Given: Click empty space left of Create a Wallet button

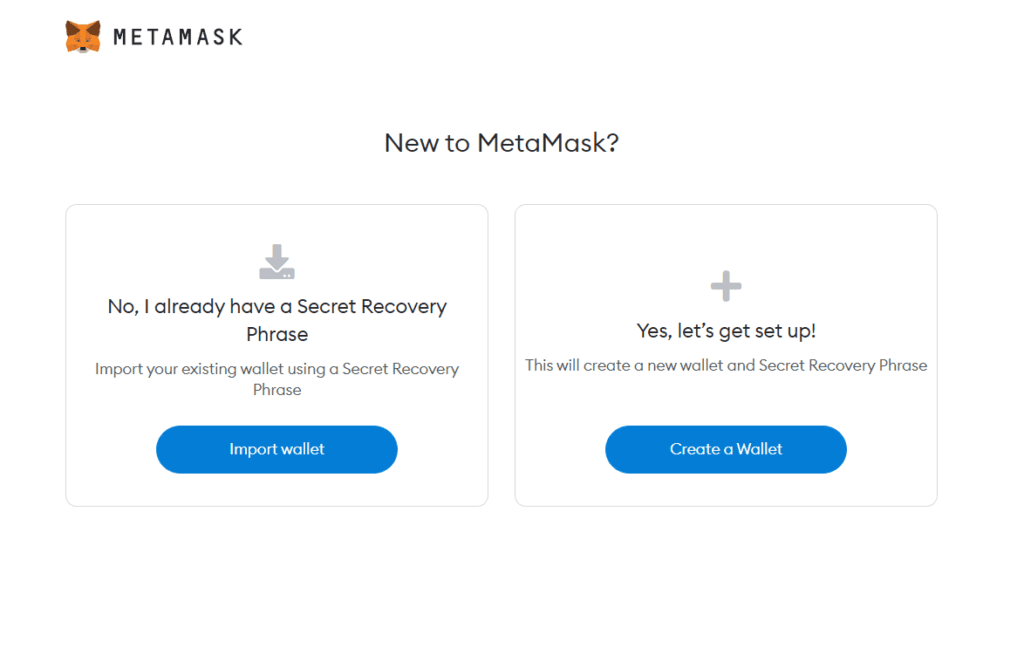Looking at the screenshot, I should tap(560, 449).
